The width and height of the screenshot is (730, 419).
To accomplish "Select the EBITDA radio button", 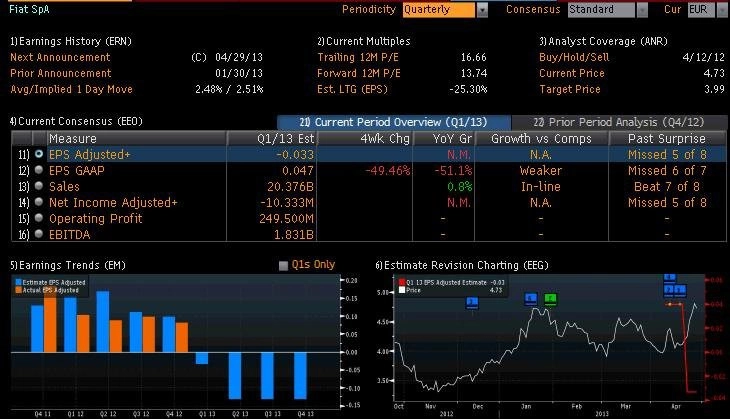I will [39, 234].
